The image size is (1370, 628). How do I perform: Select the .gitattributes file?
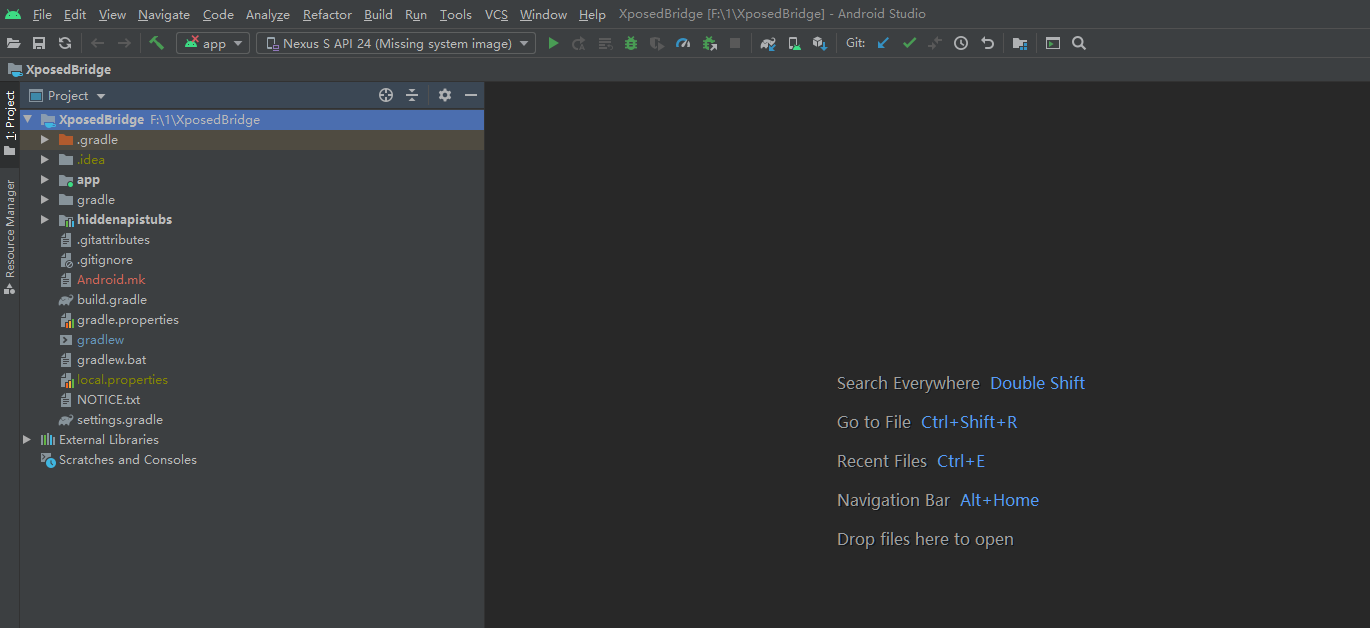pyautogui.click(x=113, y=240)
